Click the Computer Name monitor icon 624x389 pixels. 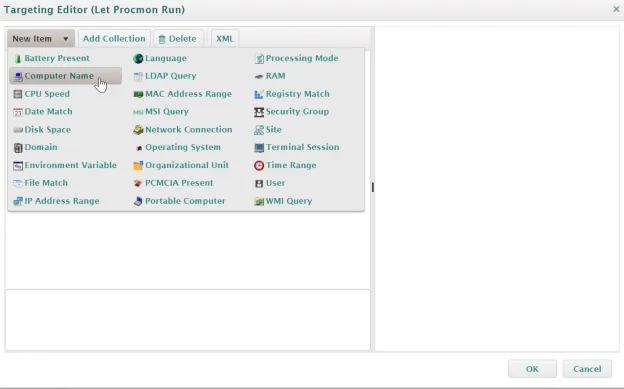pos(18,76)
